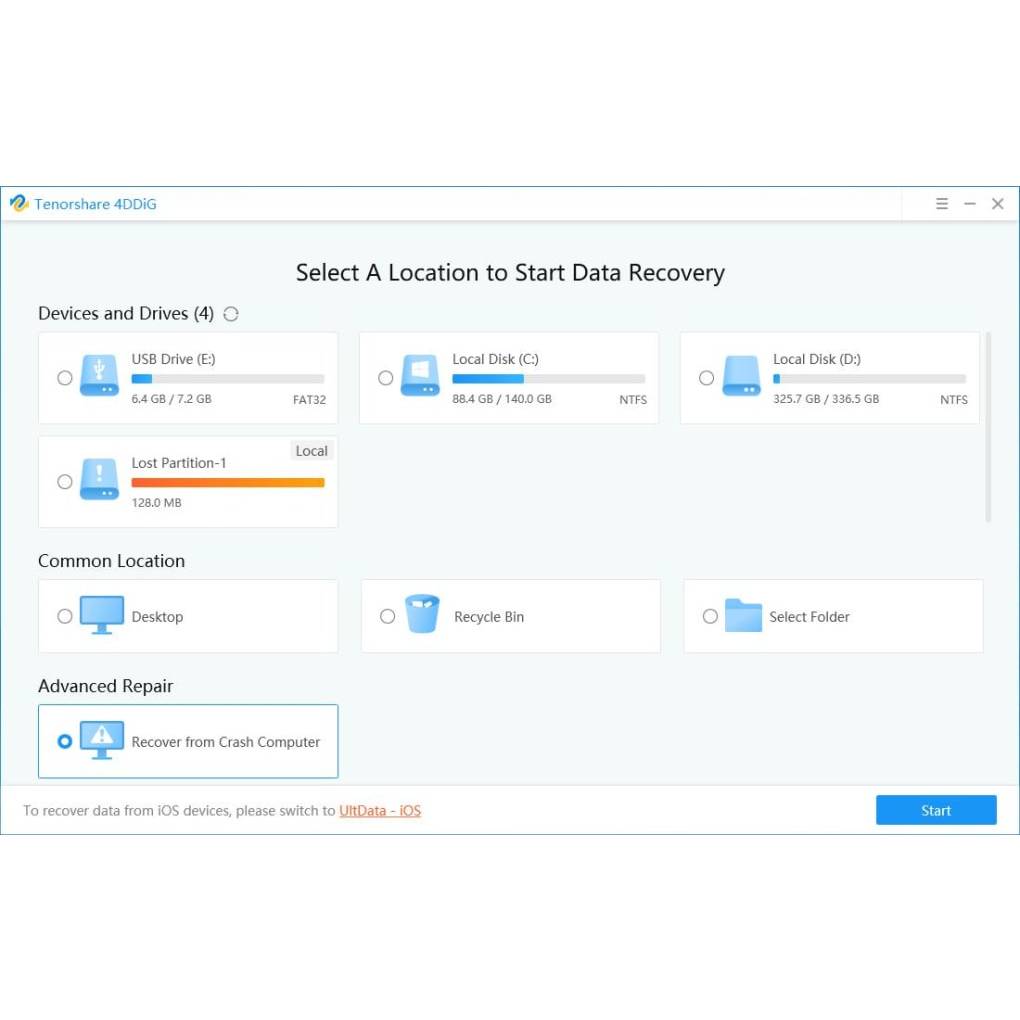Click the '128.0 MB' size text
The width and height of the screenshot is (1020, 1020).
[x=156, y=503]
